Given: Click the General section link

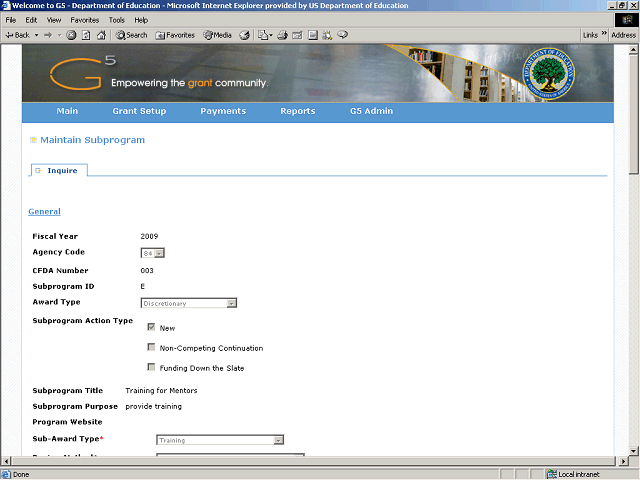Looking at the screenshot, I should pyautogui.click(x=44, y=211).
